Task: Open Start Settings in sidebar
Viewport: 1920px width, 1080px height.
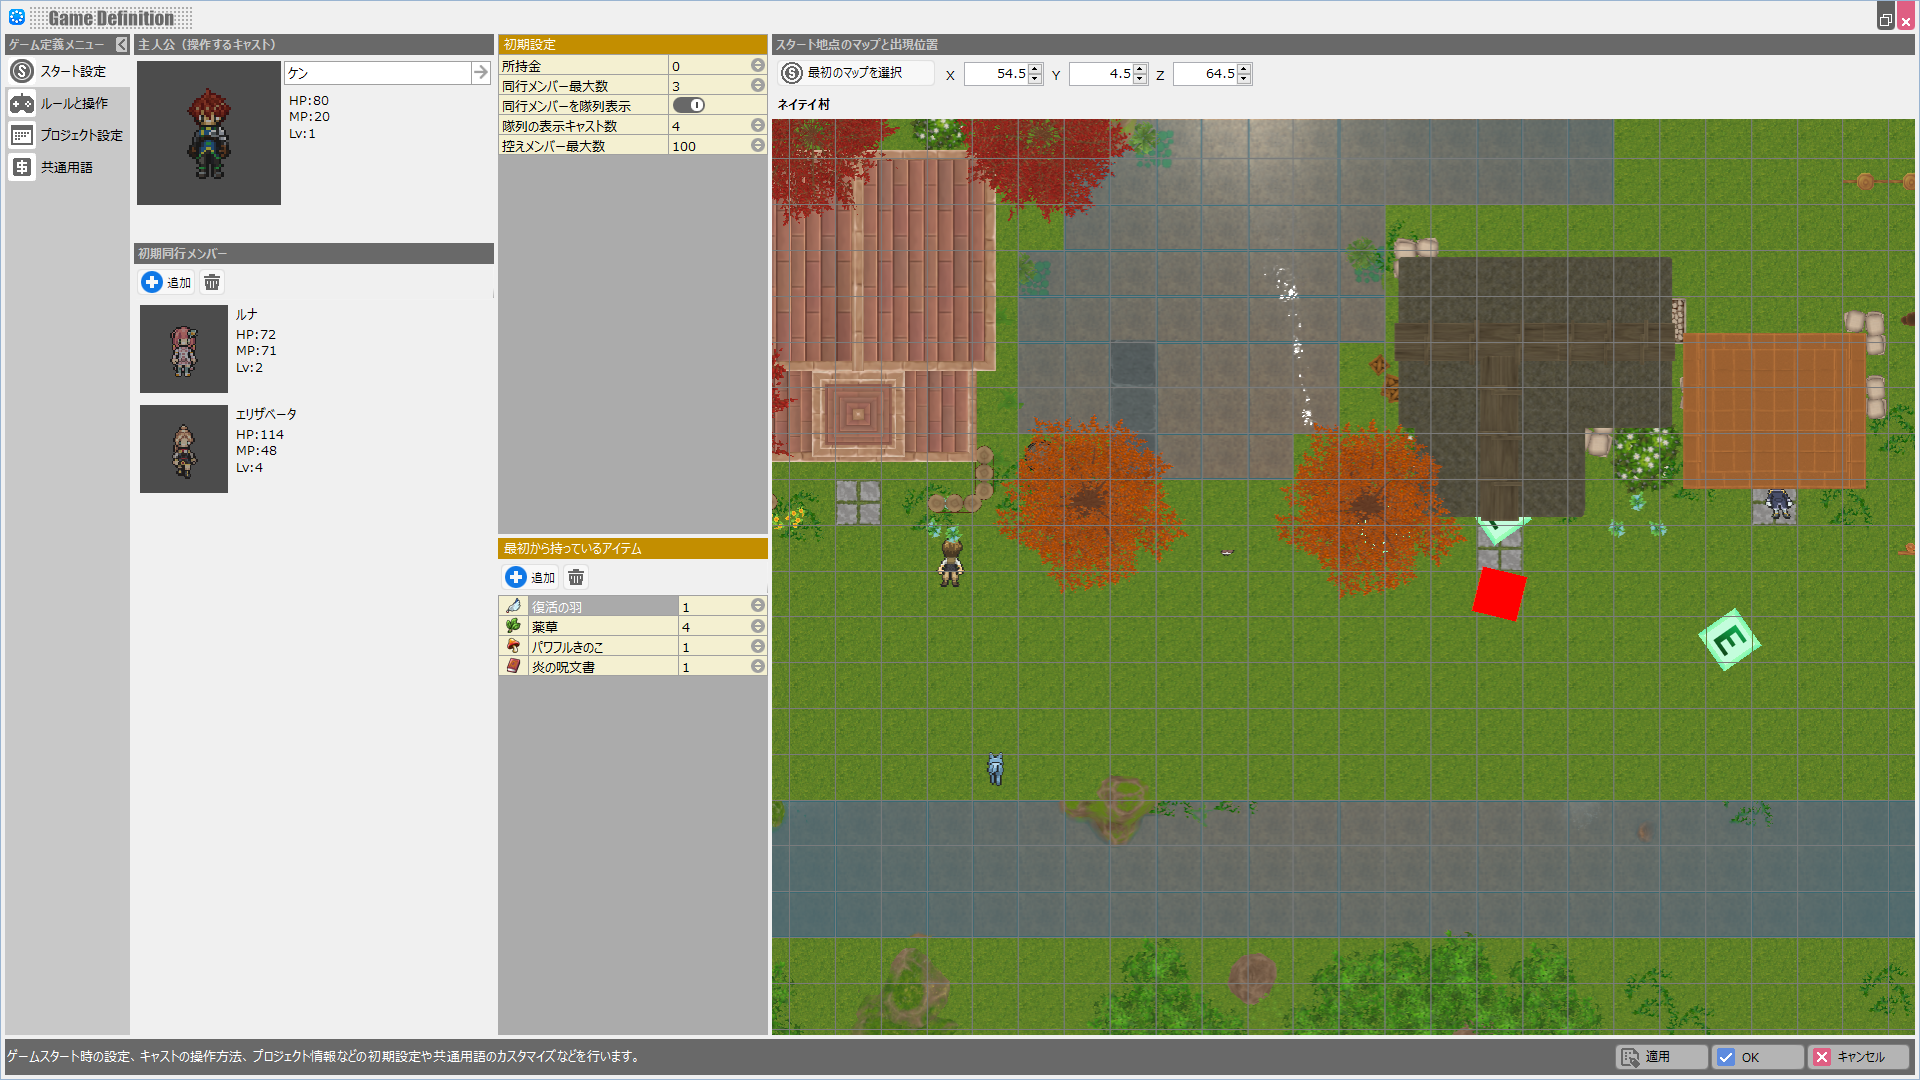Action: click(x=72, y=72)
